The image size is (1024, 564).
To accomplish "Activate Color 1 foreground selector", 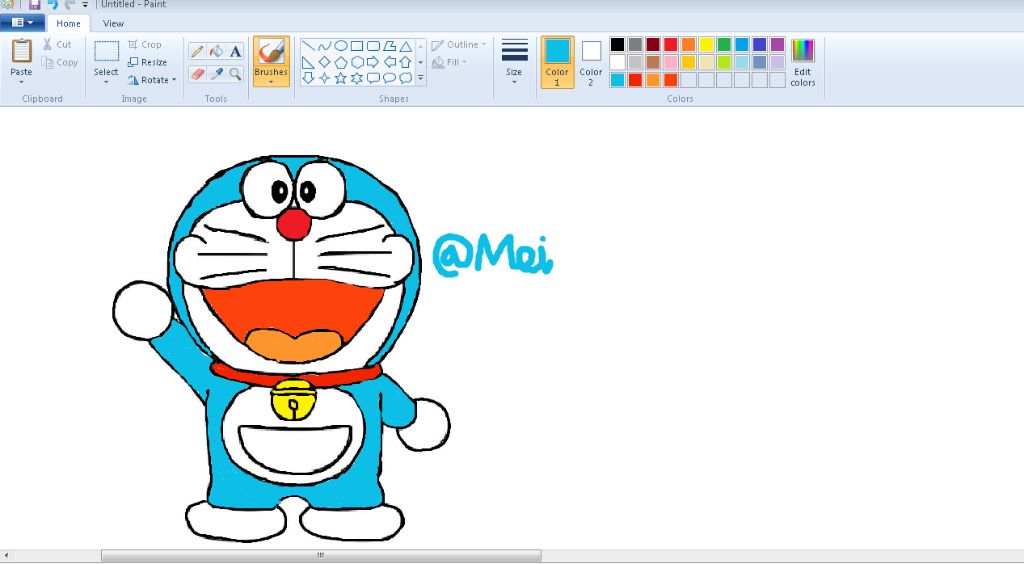I will click(557, 62).
